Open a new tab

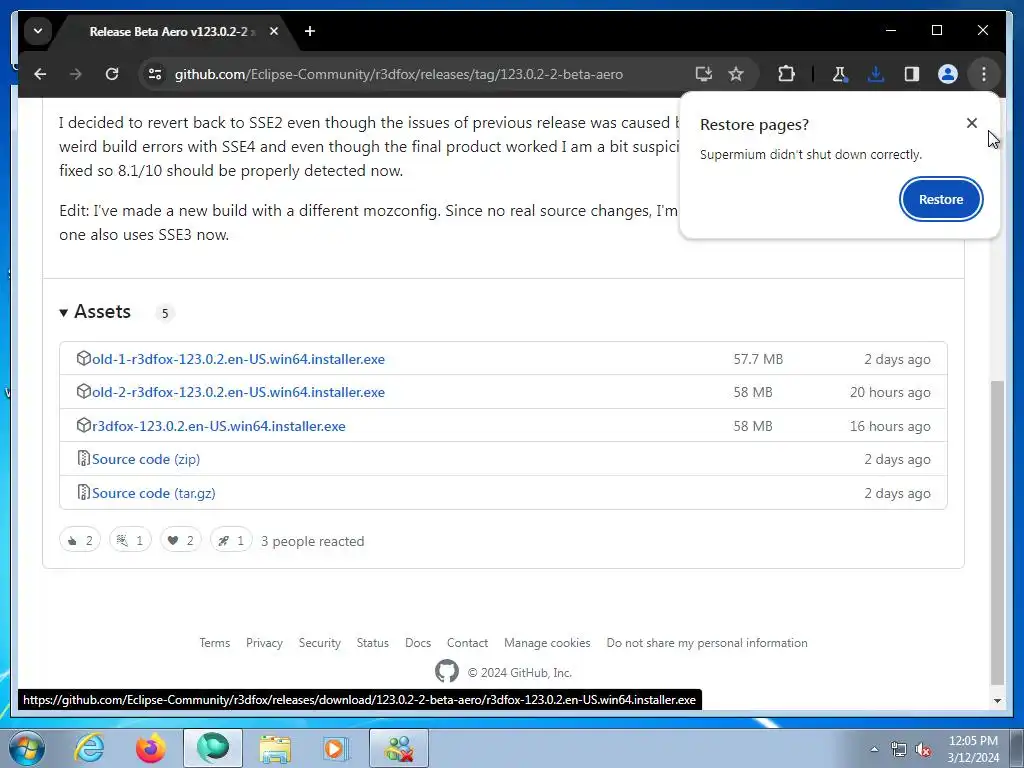click(310, 31)
